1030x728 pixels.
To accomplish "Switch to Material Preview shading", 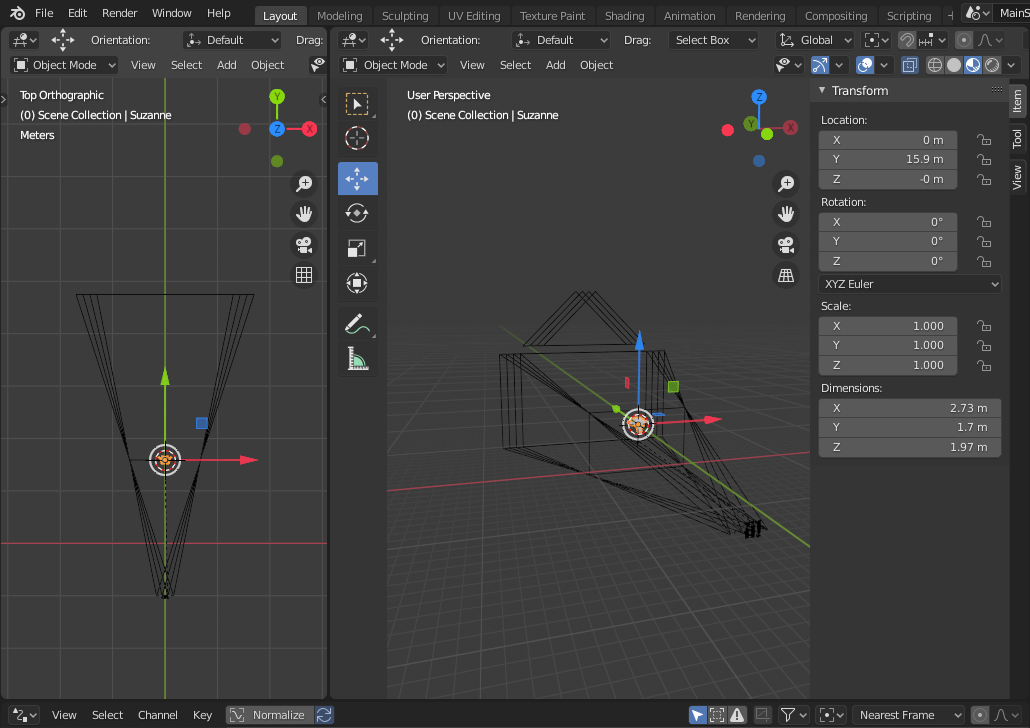I will click(x=973, y=65).
